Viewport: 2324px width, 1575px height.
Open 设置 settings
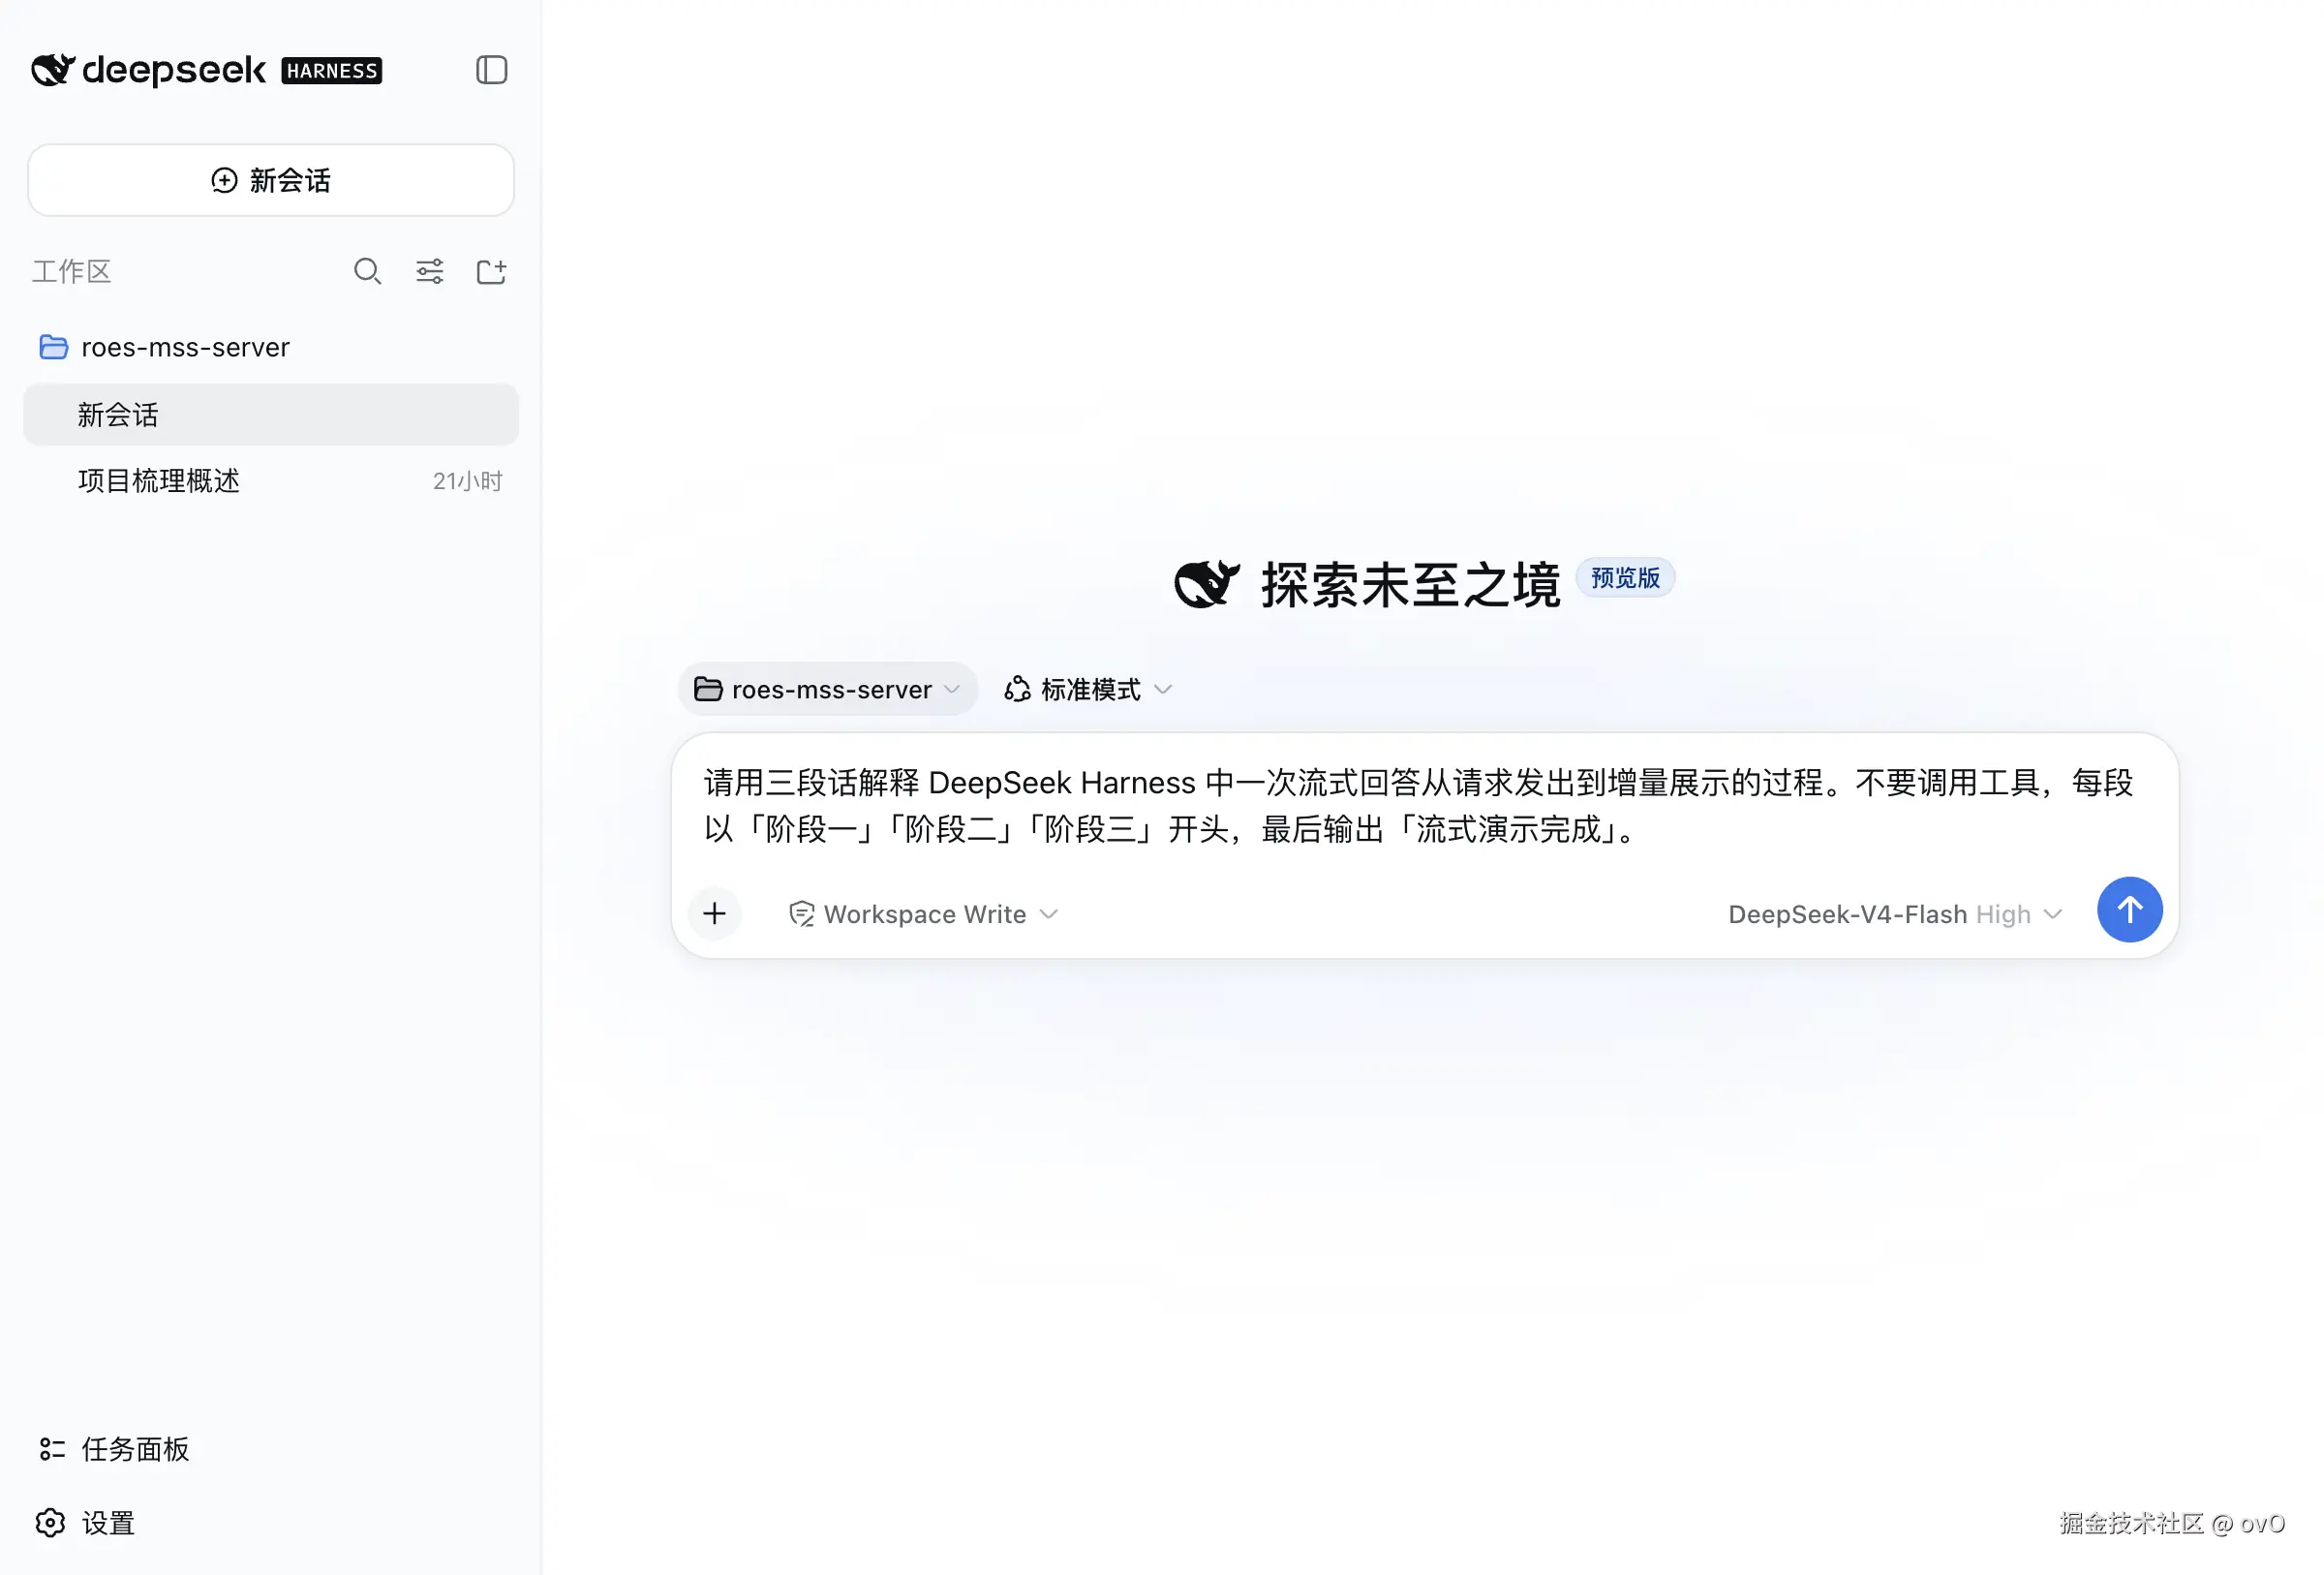[86, 1523]
